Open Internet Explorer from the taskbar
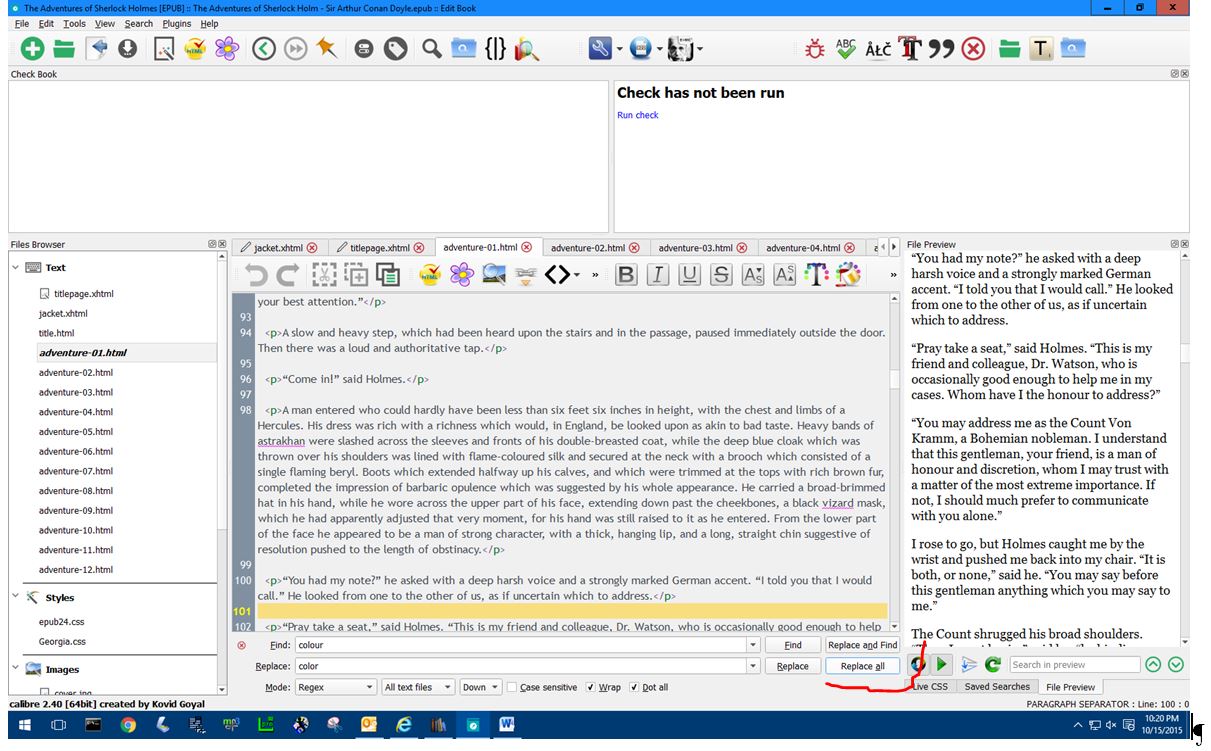1211x751 pixels. tap(404, 725)
